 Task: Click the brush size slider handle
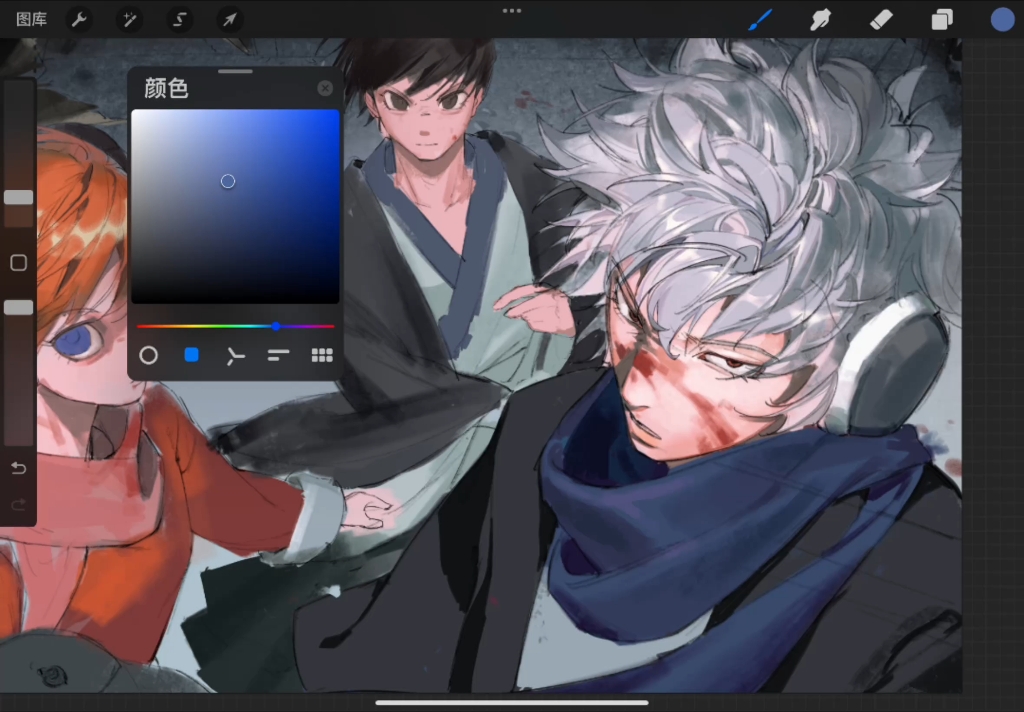[x=18, y=197]
